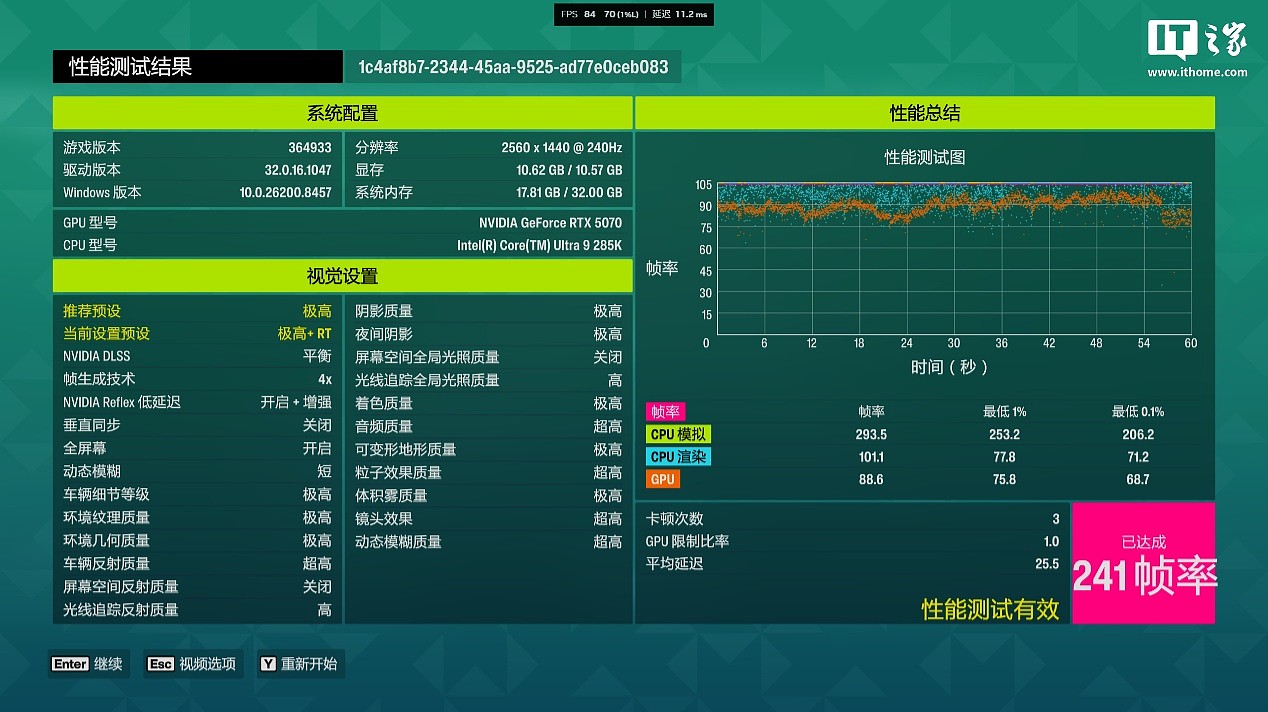Select the 体积雾质量 row
The height and width of the screenshot is (712, 1268).
point(488,495)
